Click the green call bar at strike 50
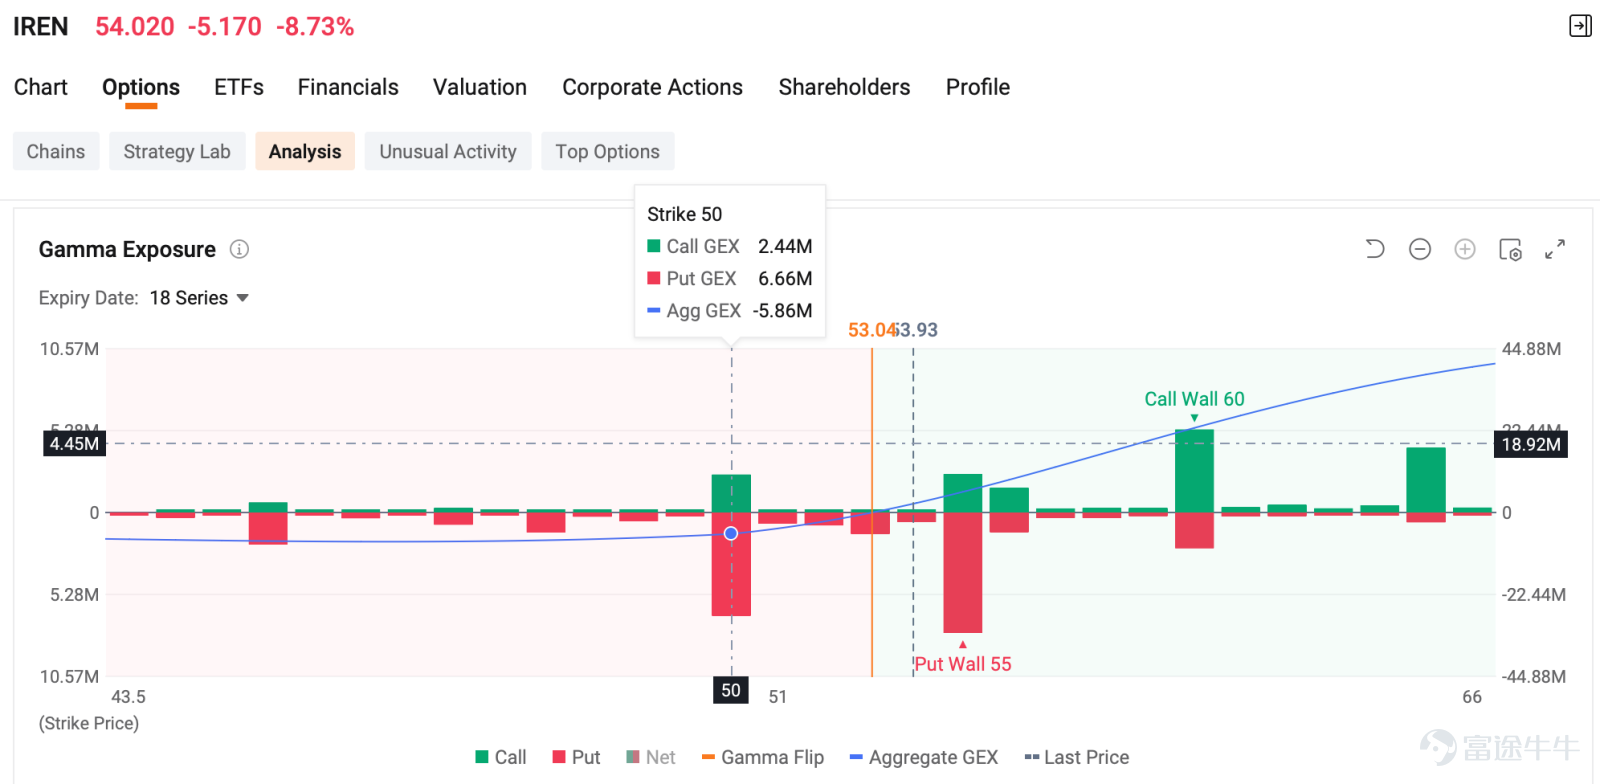This screenshot has width=1600, height=784. pos(731,493)
